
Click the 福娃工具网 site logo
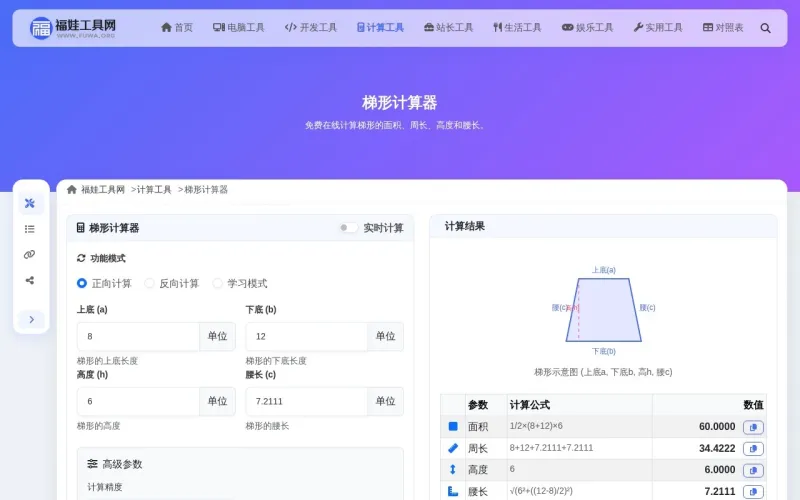[72, 28]
